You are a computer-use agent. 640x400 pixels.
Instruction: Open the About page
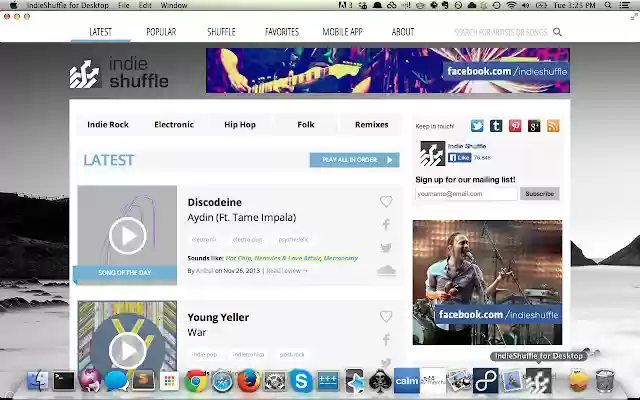pyautogui.click(x=403, y=32)
